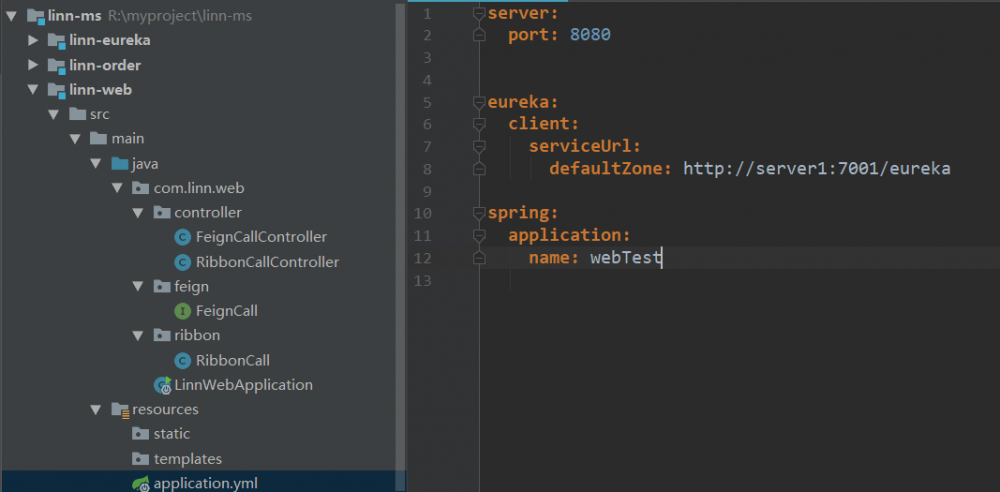Fold the eureka block in editor gutter

tap(479, 102)
